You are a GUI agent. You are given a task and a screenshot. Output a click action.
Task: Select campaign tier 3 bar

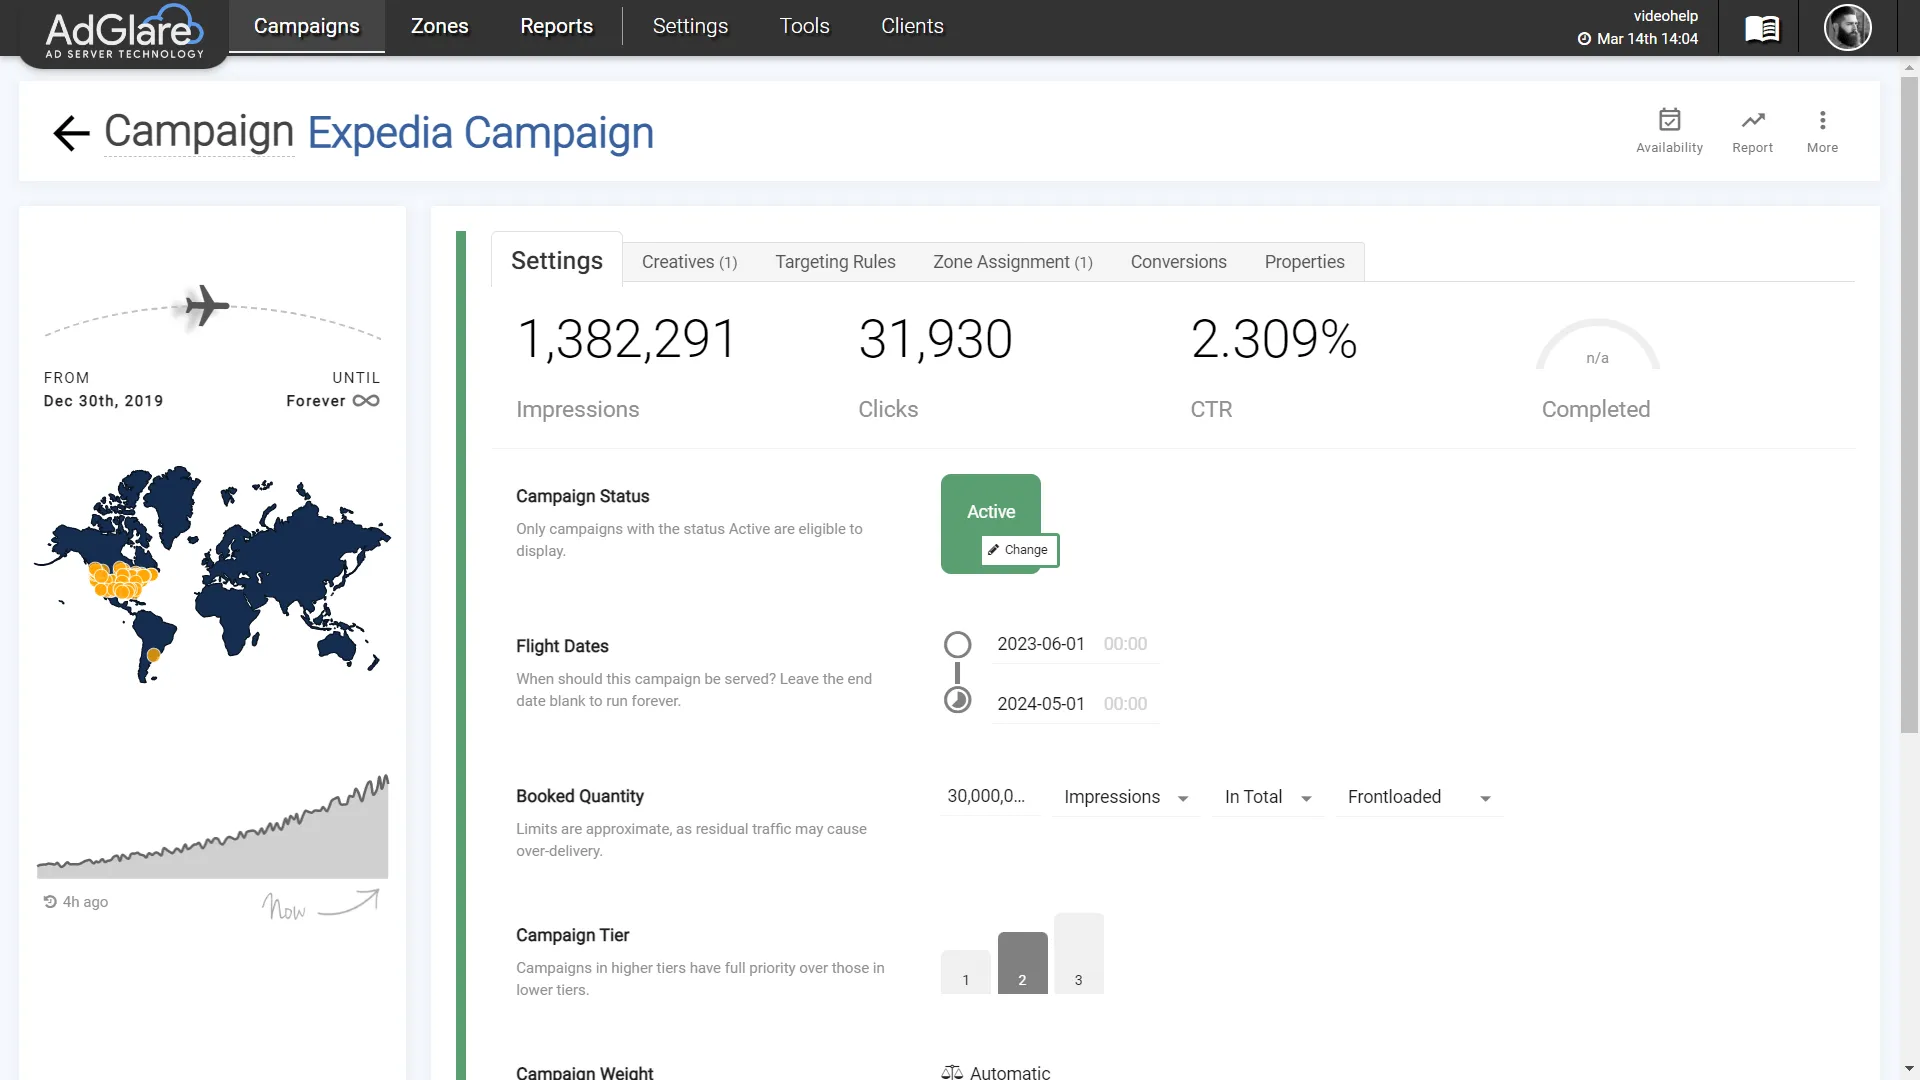tap(1078, 954)
